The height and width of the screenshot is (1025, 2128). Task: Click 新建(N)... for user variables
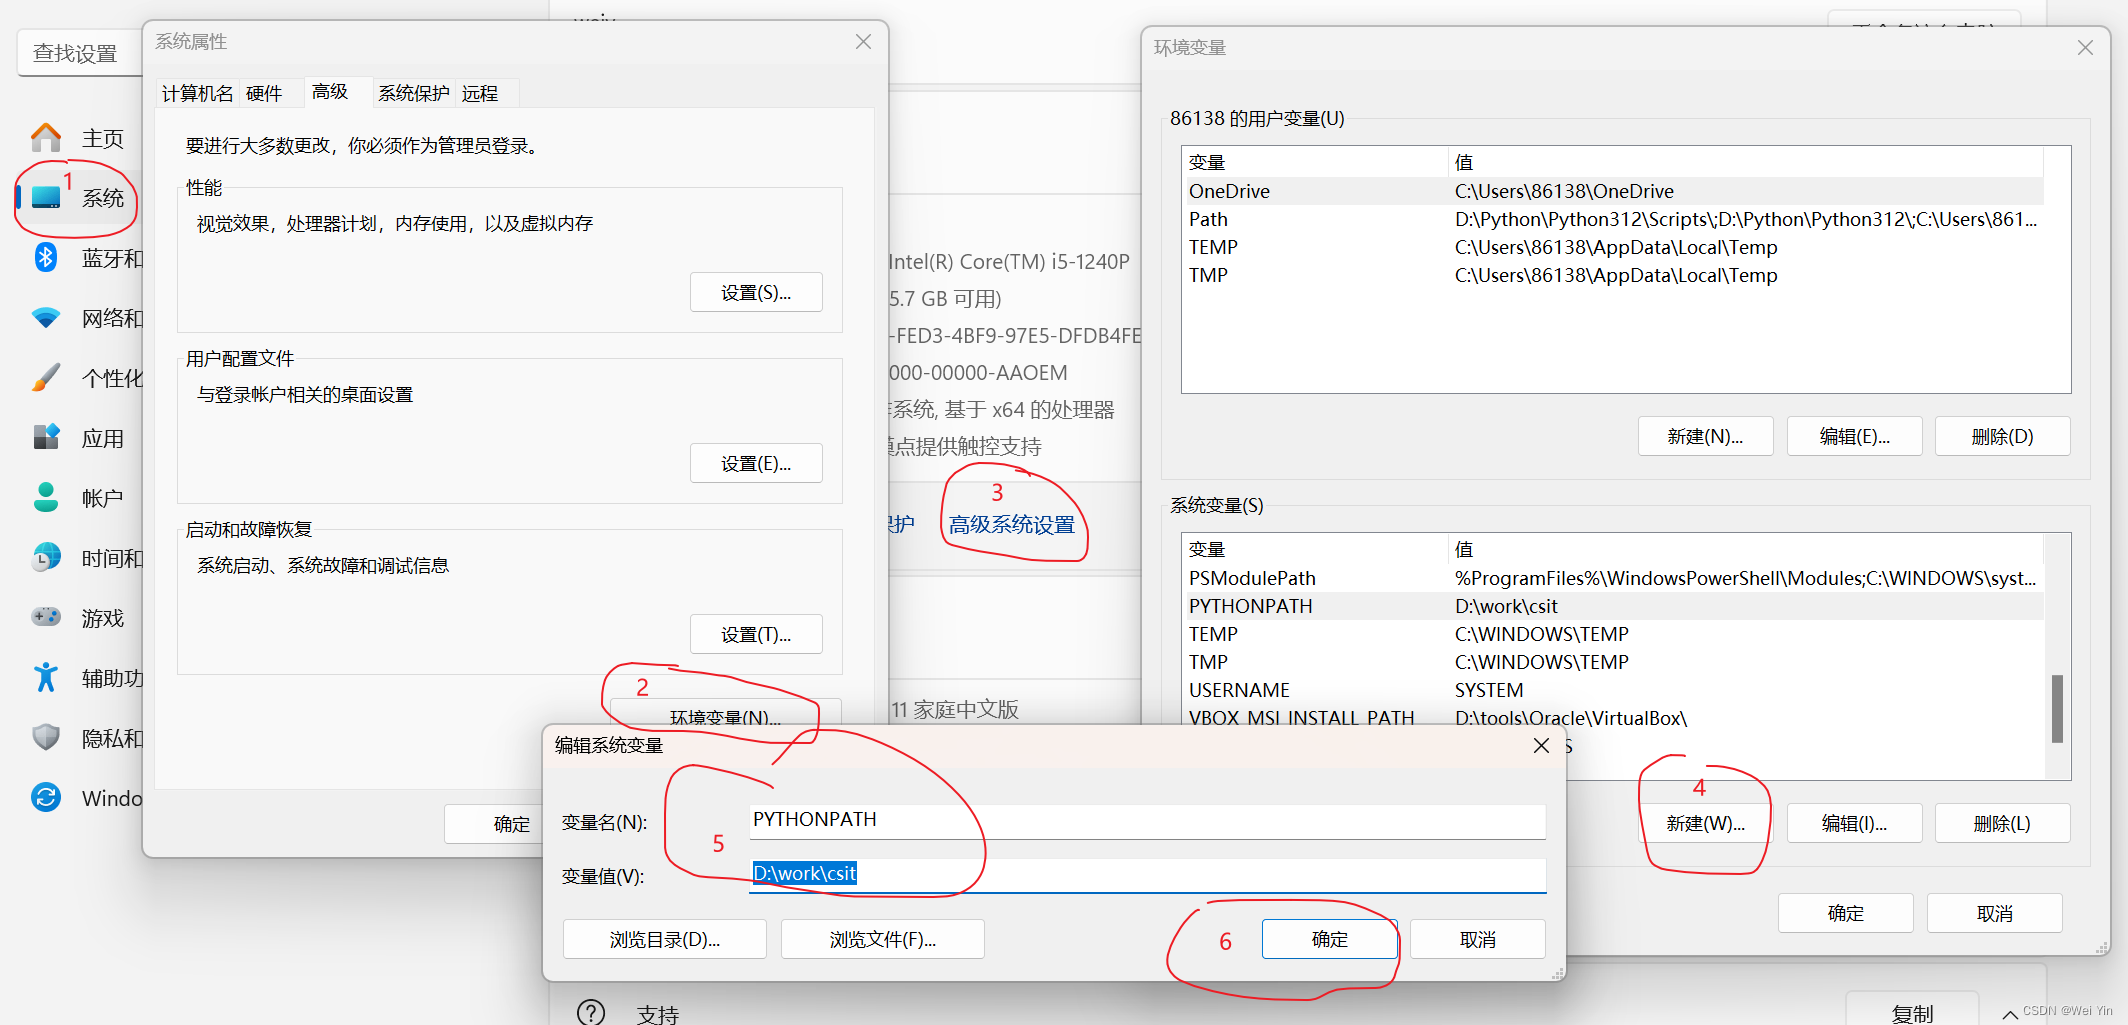coord(1705,437)
